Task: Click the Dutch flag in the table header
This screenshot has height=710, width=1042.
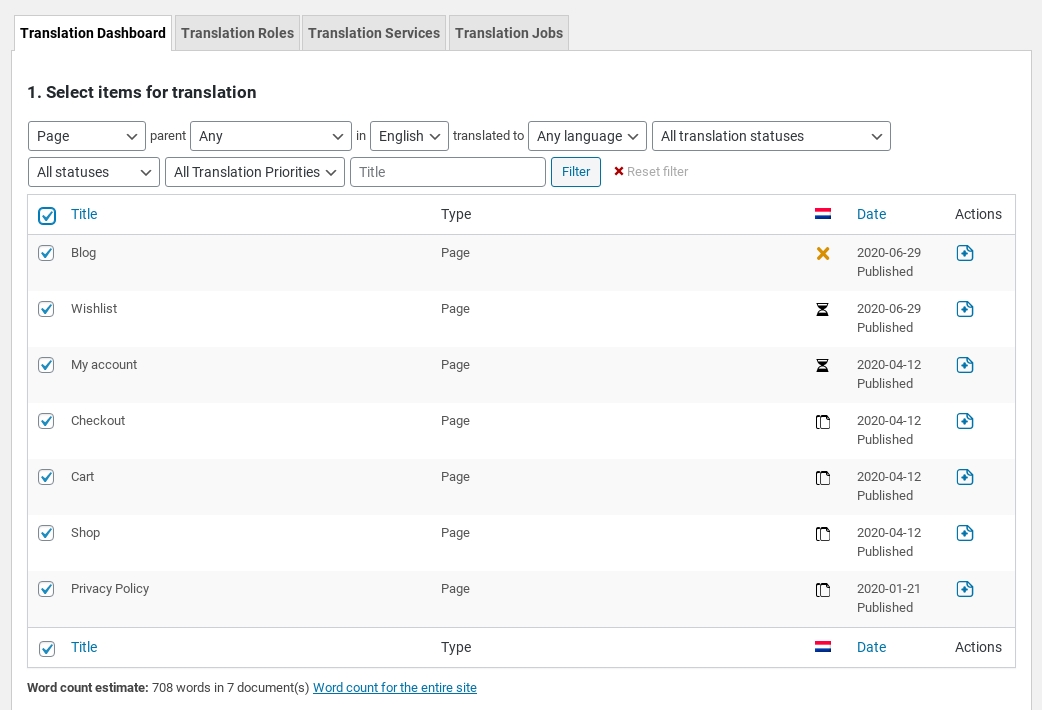Action: click(823, 214)
